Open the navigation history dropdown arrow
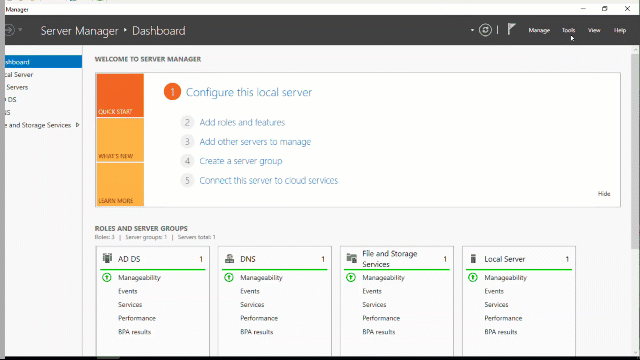Viewport: 640px width, 360px height. (x=20, y=30)
